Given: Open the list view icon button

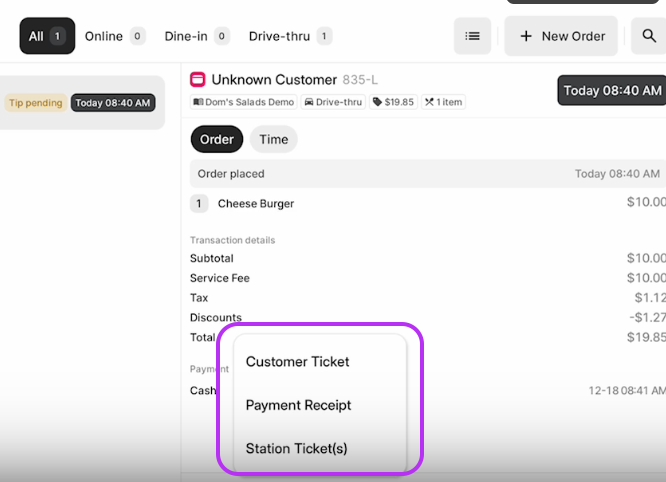Looking at the screenshot, I should tap(472, 36).
